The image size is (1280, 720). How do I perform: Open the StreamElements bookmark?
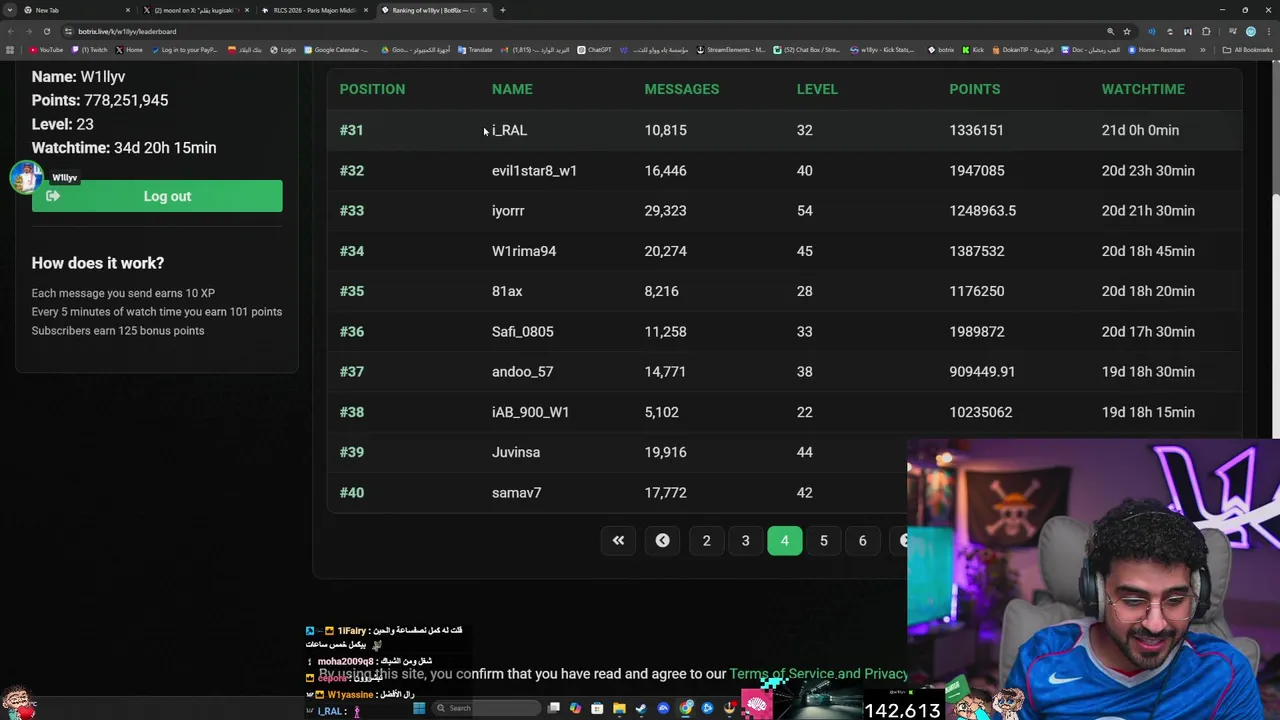pos(731,50)
